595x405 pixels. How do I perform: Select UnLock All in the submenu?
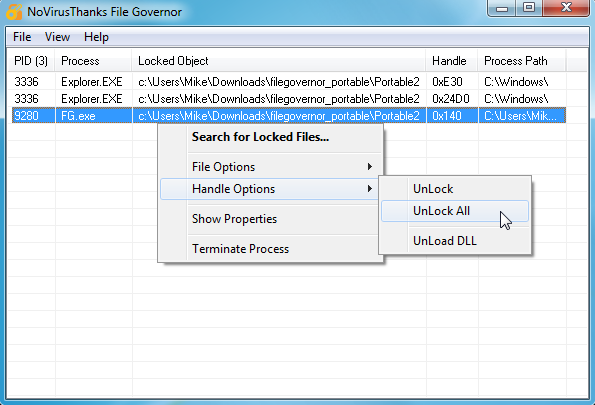pos(455,211)
